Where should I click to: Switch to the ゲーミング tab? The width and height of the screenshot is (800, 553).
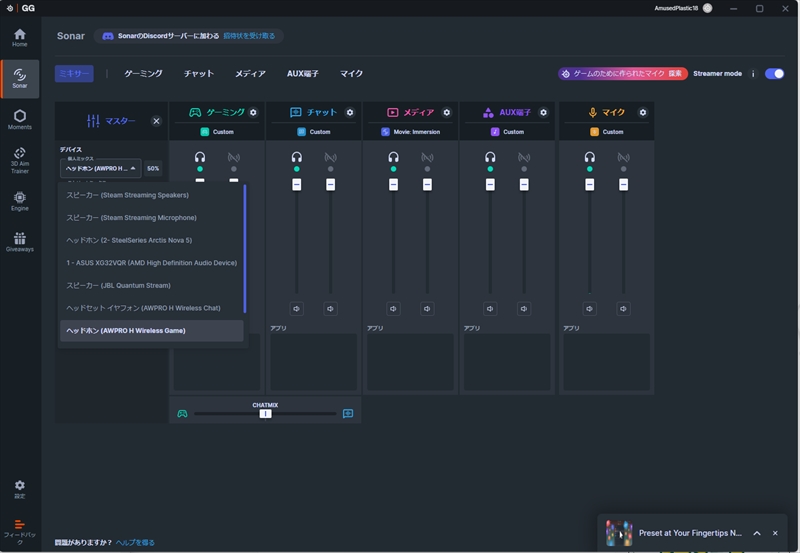tap(143, 73)
